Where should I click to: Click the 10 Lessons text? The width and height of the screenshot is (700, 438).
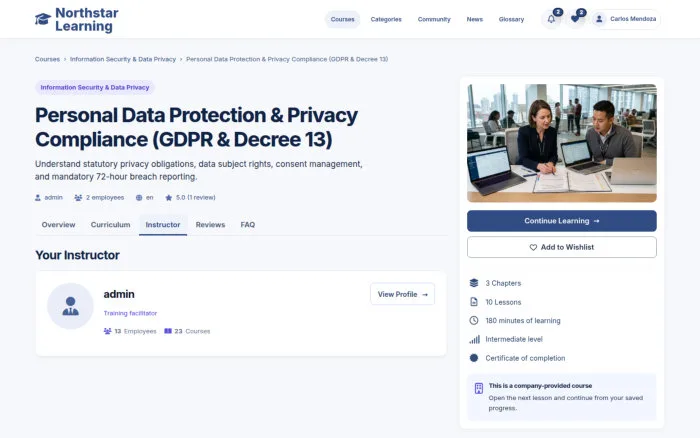503,302
